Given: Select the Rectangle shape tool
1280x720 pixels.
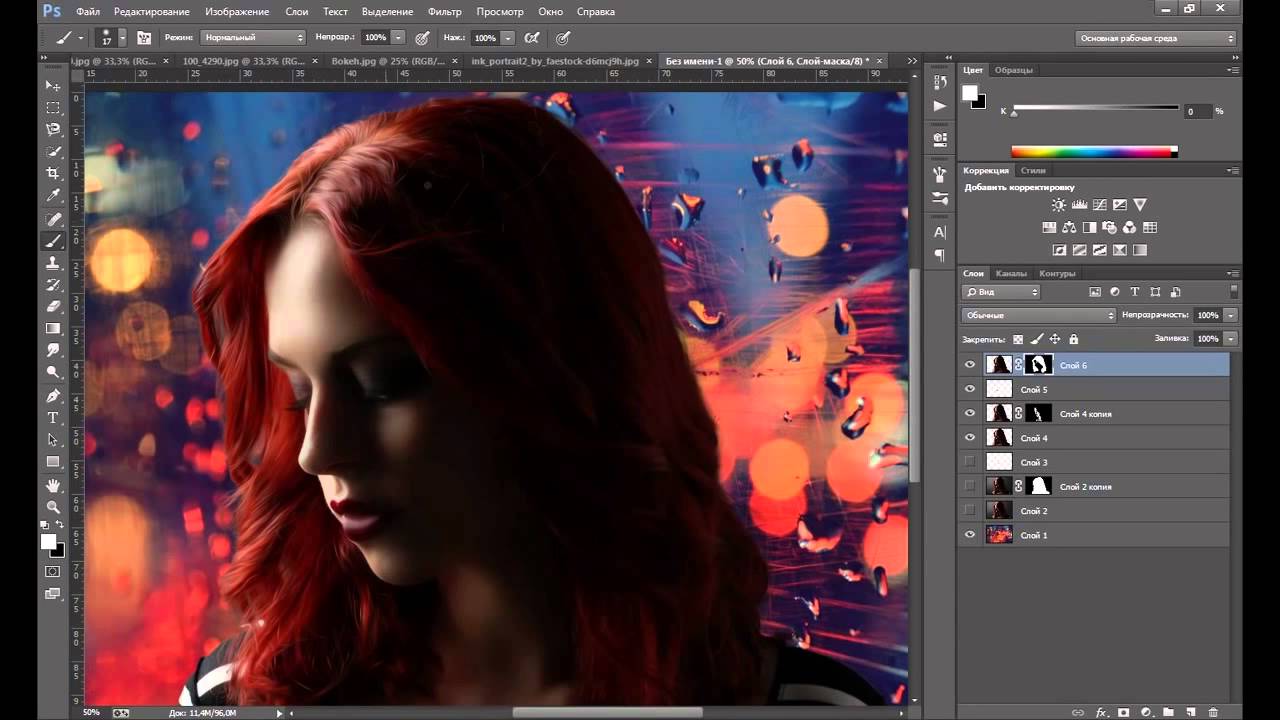Looking at the screenshot, I should (x=53, y=462).
